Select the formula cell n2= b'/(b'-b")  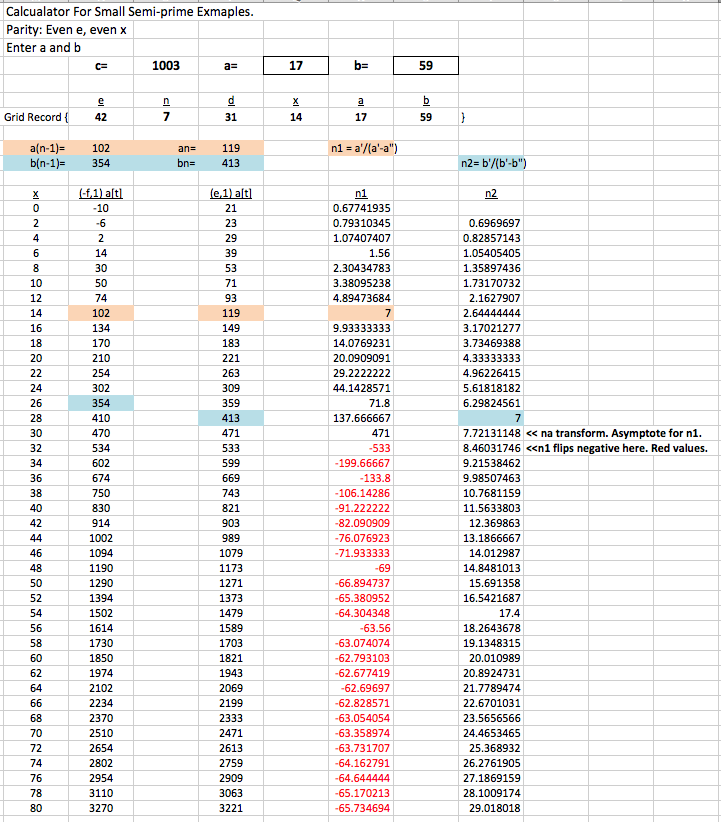493,163
